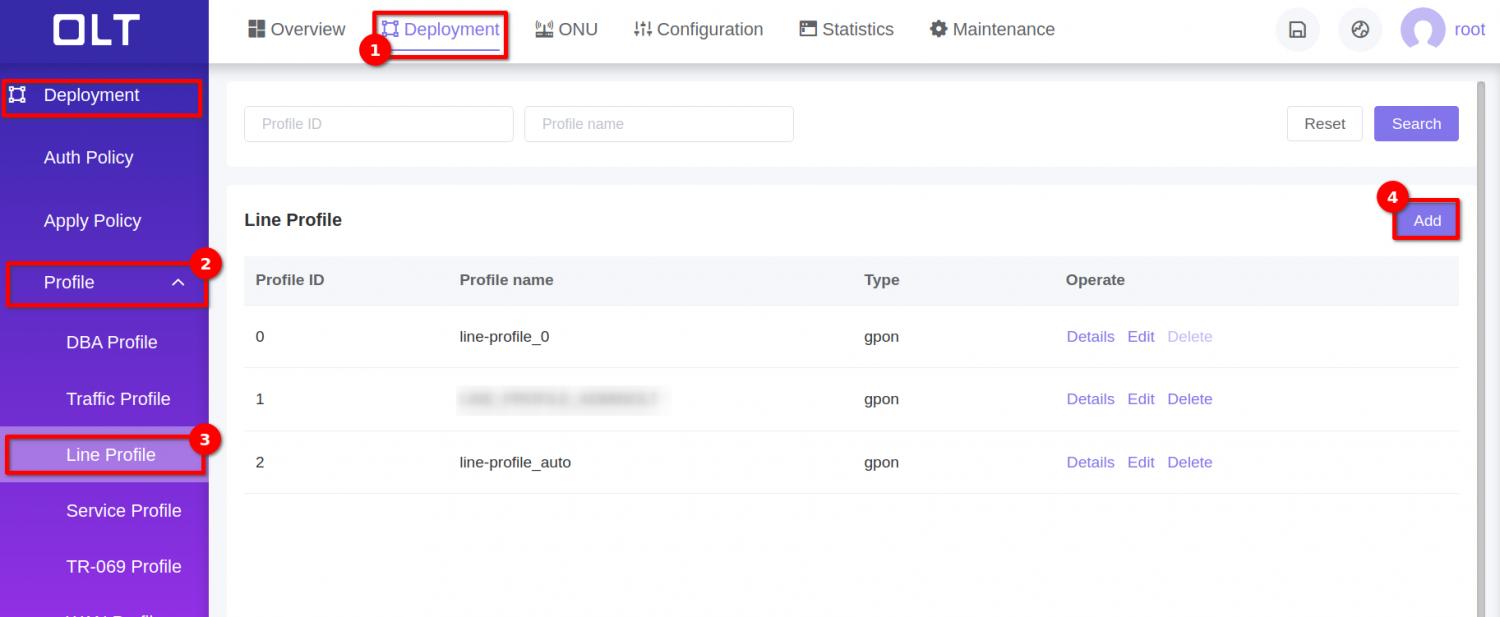Screen dimensions: 1500x617
Task: Open Auth Policy in sidebar
Action: click(88, 158)
